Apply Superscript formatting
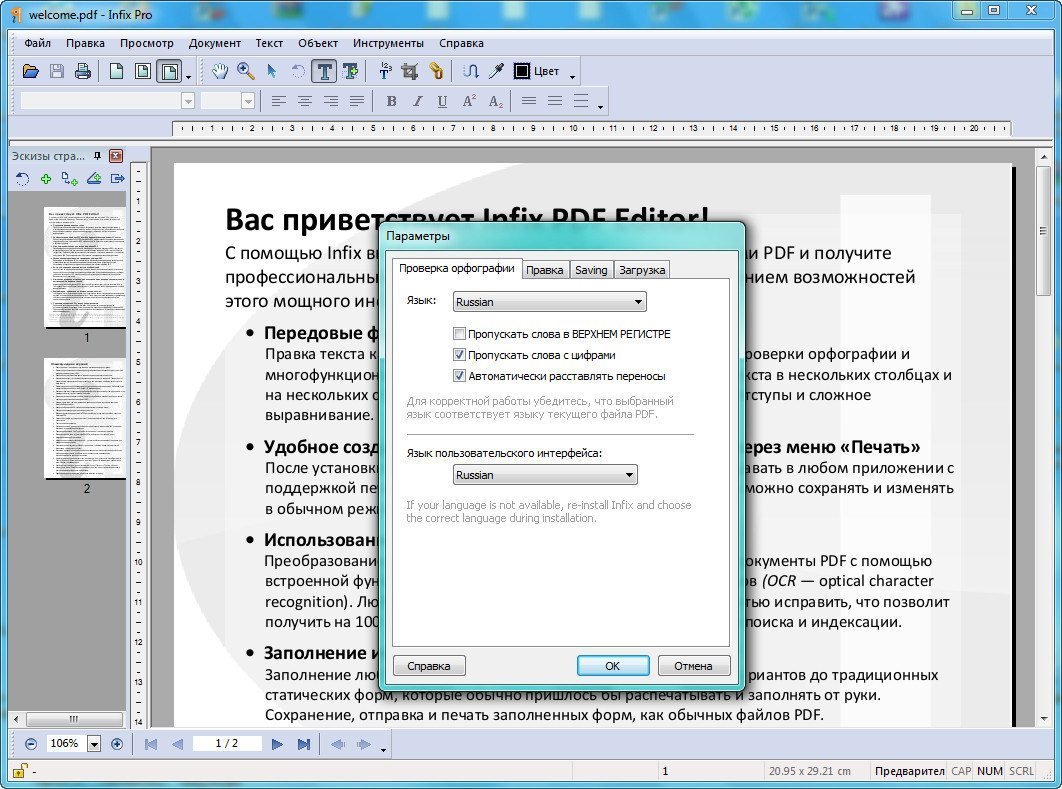This screenshot has height=789, width=1062. tap(469, 102)
